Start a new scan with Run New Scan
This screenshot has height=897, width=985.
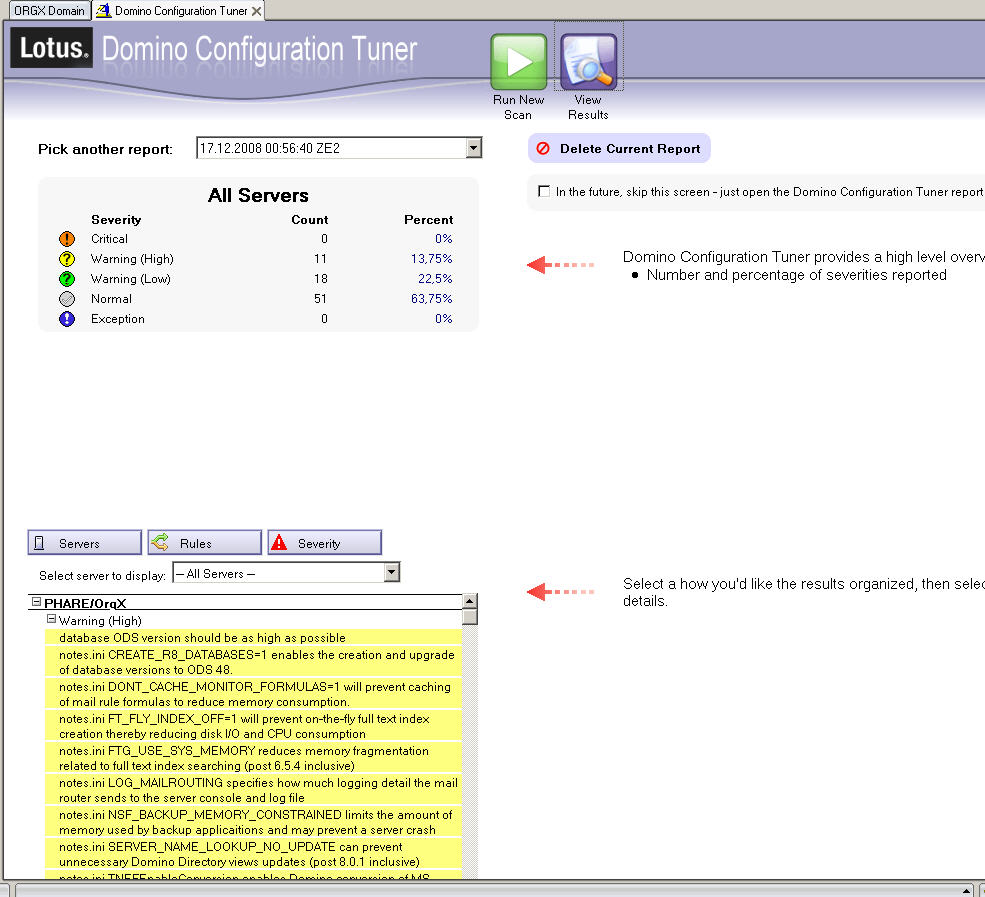(518, 62)
